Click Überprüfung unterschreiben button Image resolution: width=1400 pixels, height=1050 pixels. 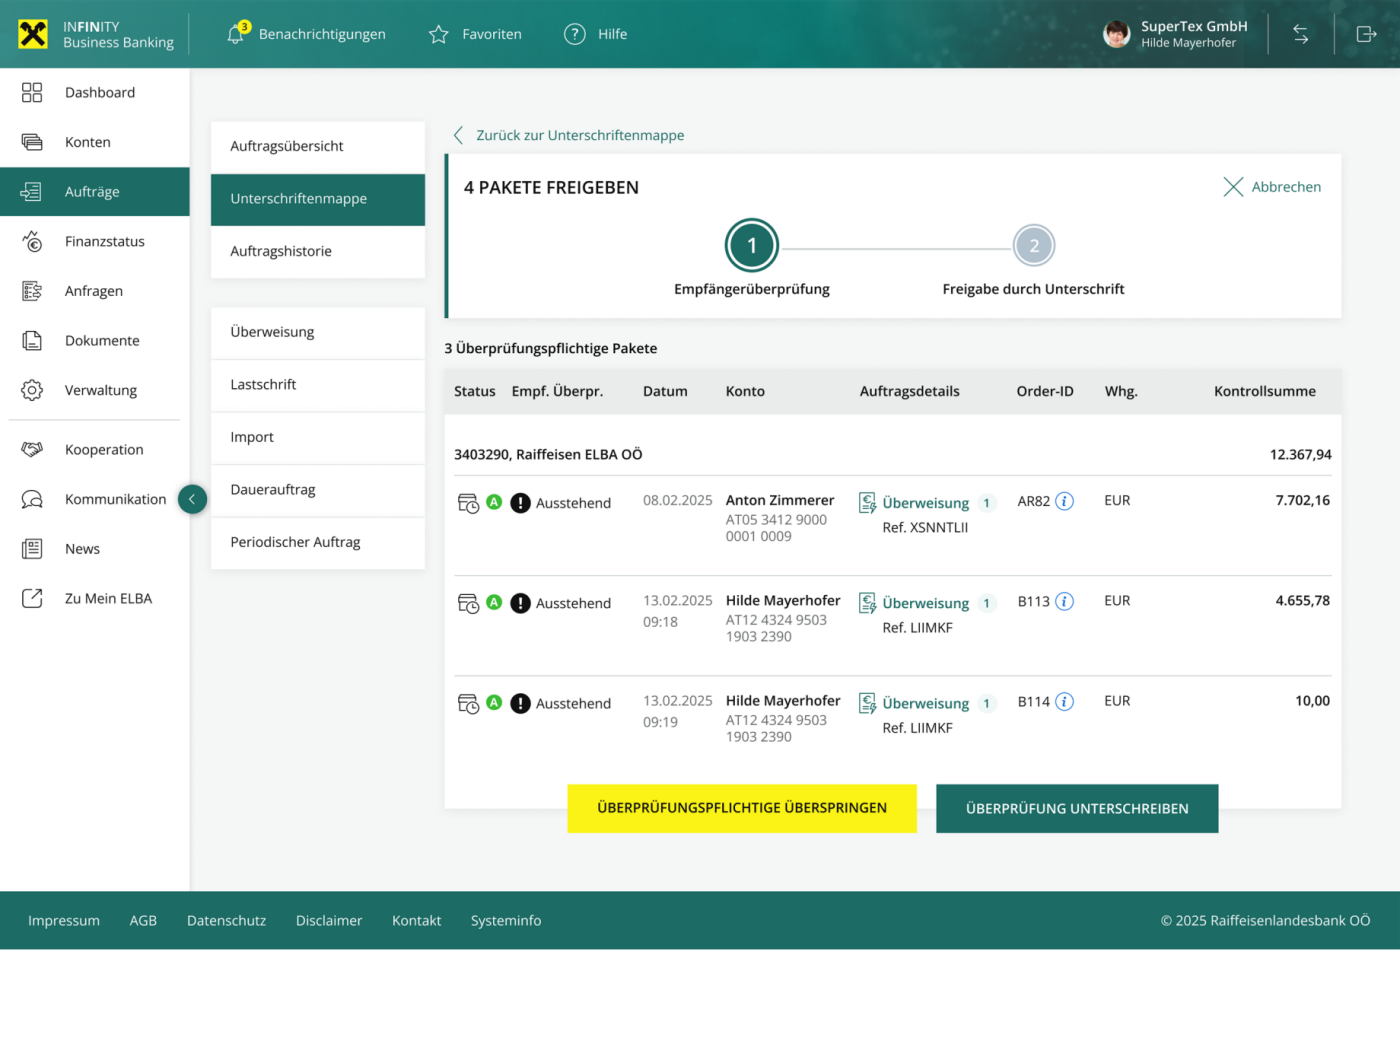(x=1076, y=809)
